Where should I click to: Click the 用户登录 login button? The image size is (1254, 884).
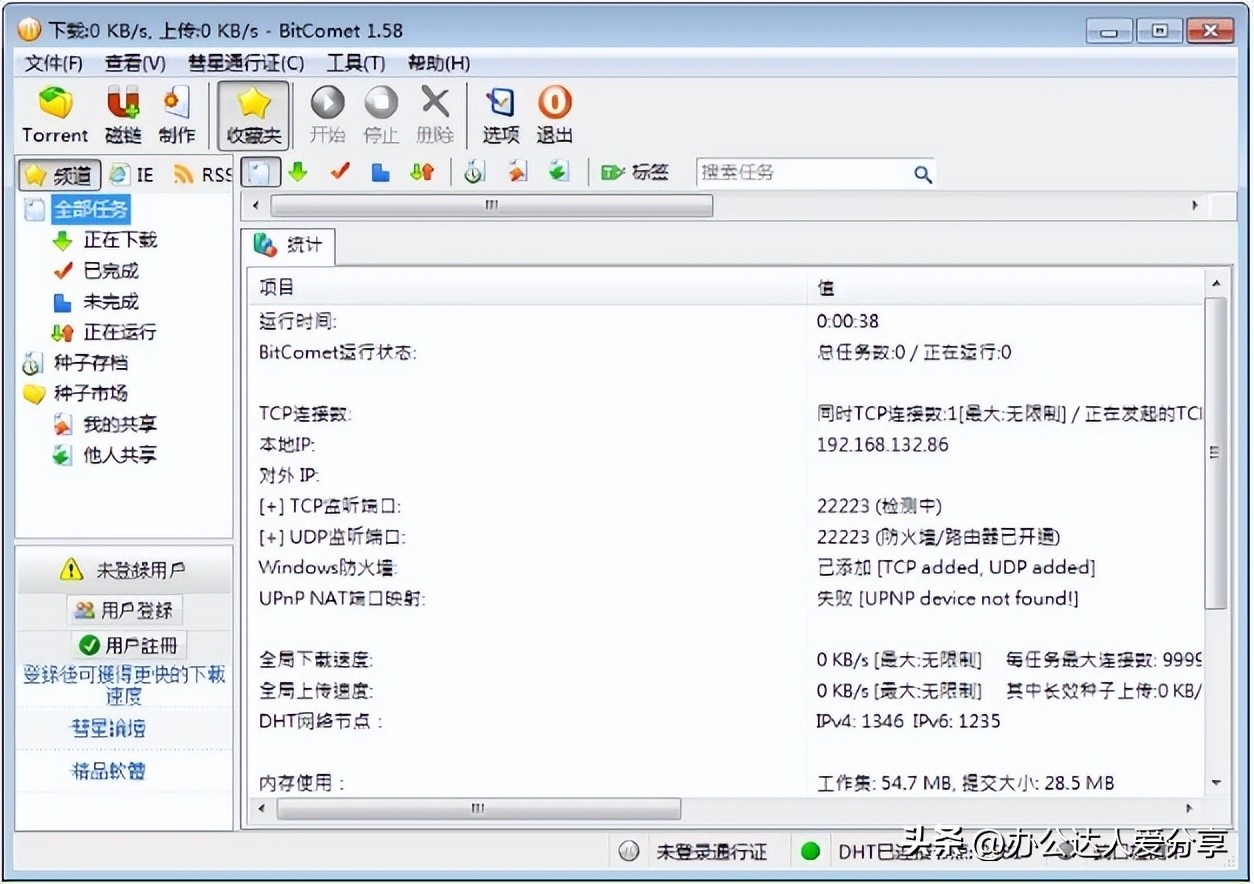click(125, 610)
